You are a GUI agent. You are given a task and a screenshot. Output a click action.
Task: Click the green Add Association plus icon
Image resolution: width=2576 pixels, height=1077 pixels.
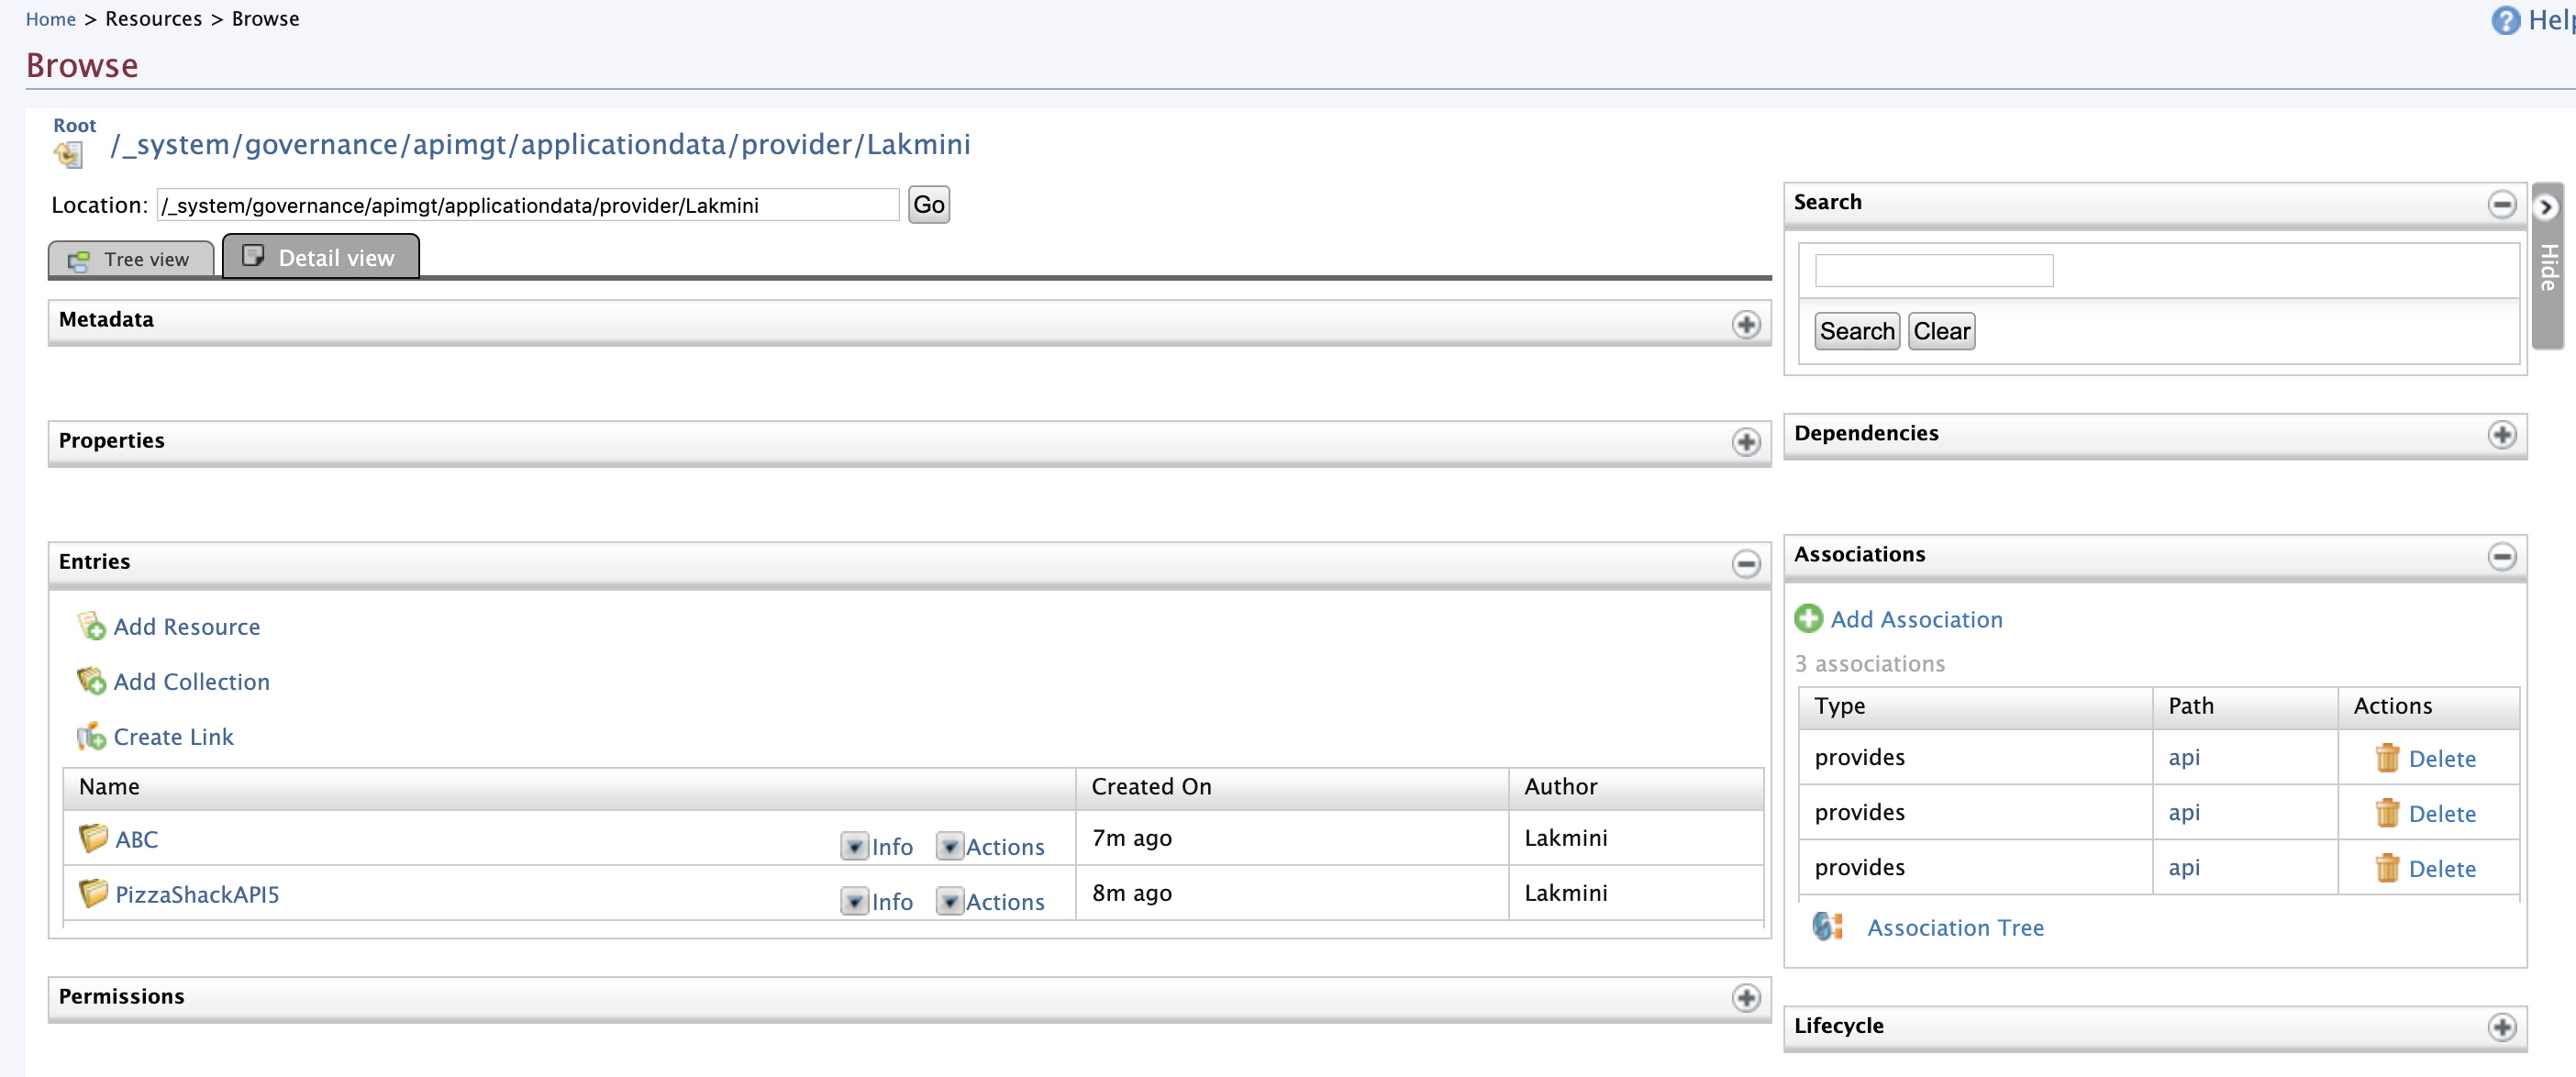1808,619
